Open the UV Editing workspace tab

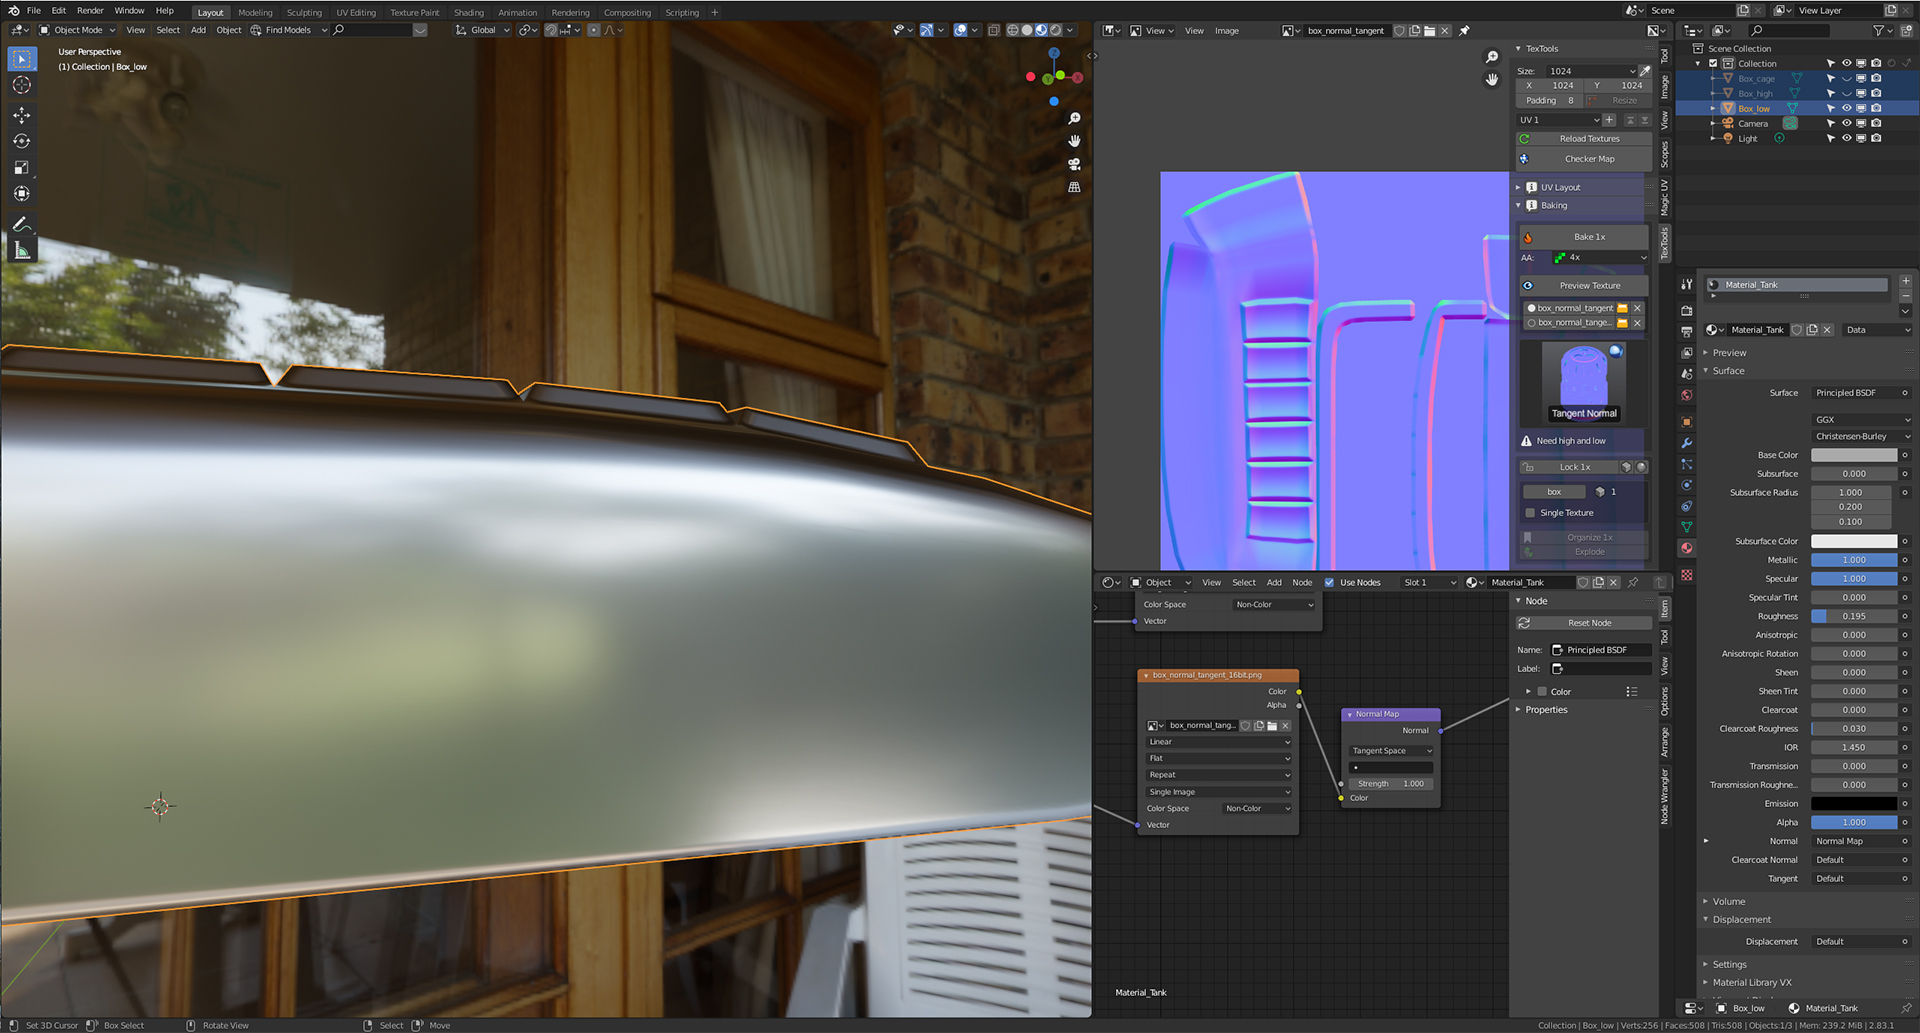[356, 13]
